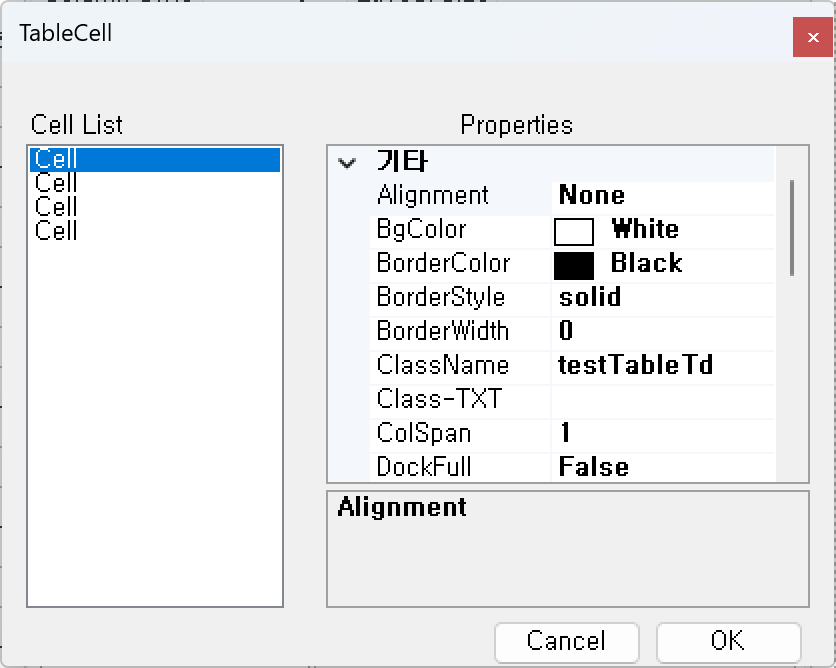Image resolution: width=836 pixels, height=668 pixels.
Task: Click the white BgColor swatch
Action: (x=572, y=229)
